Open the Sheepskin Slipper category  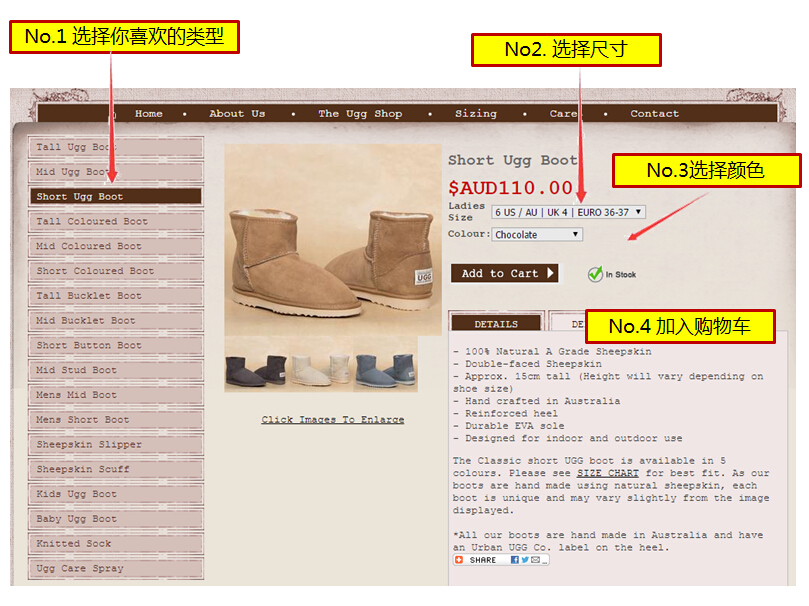(x=116, y=444)
